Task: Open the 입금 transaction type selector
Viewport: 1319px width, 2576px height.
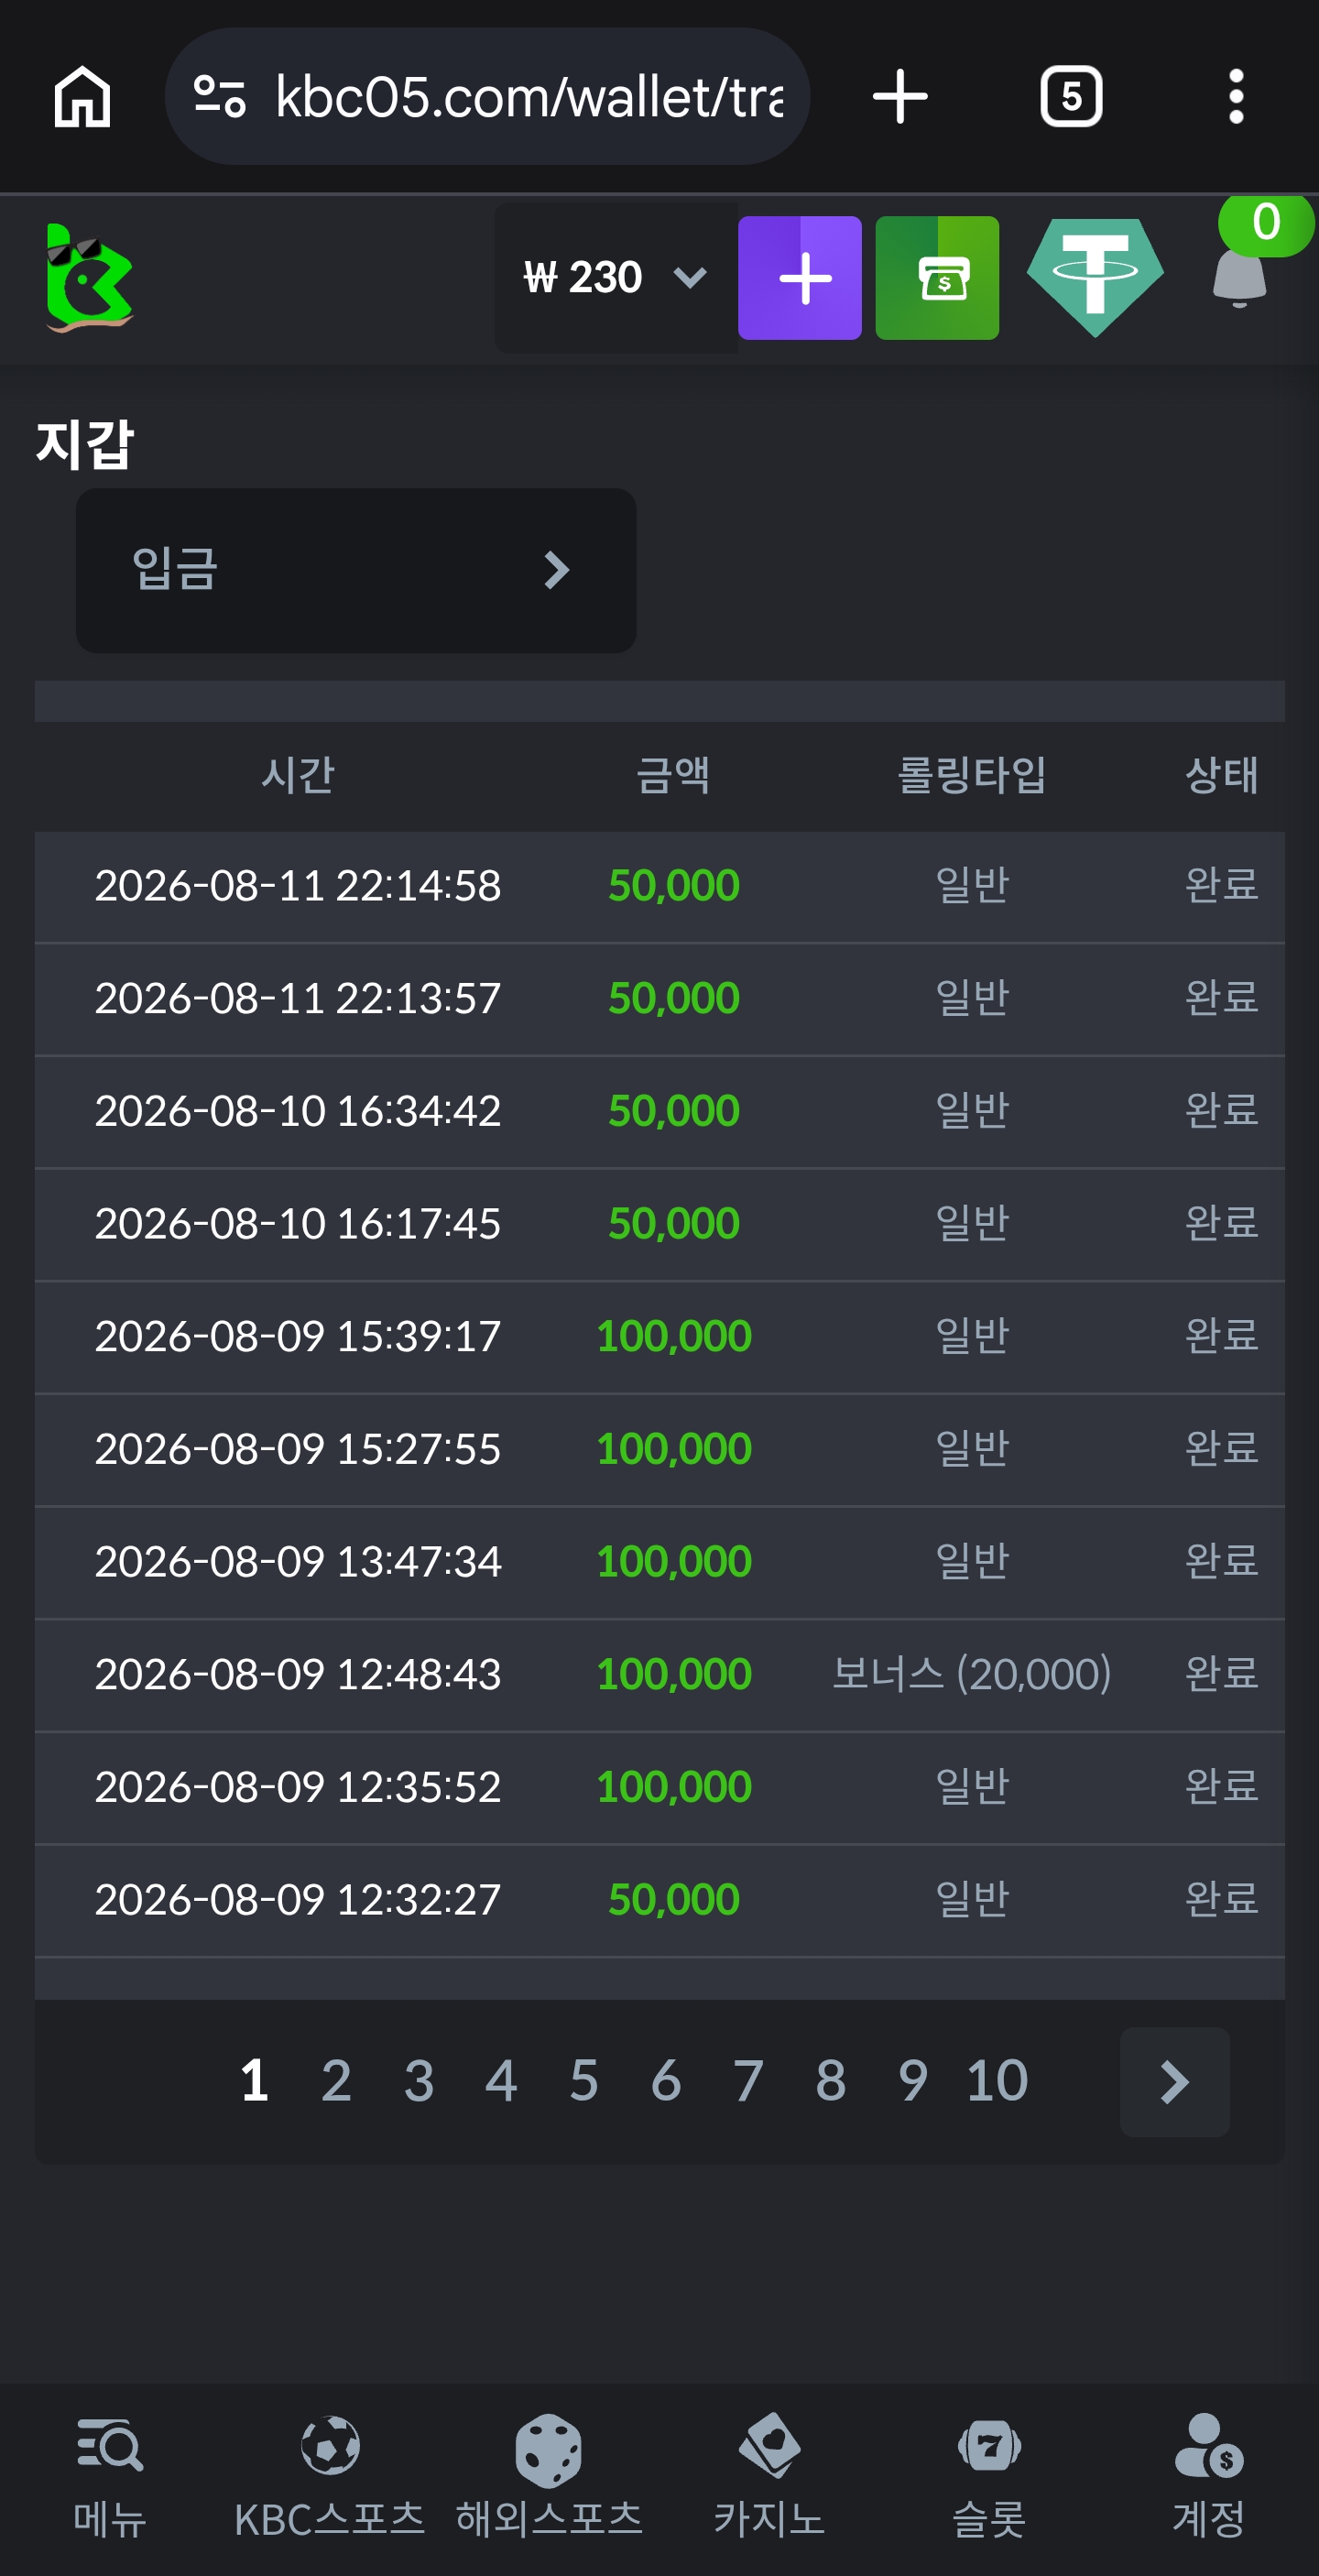Action: tap(356, 571)
